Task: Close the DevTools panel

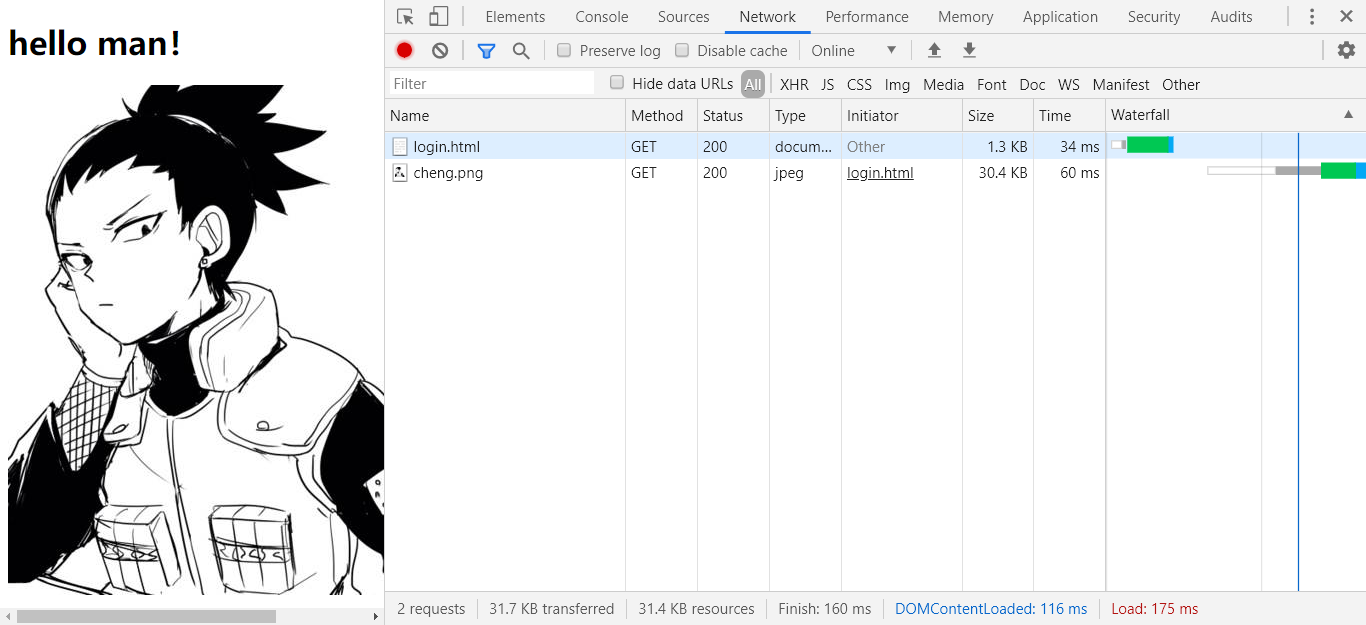Action: (1346, 17)
